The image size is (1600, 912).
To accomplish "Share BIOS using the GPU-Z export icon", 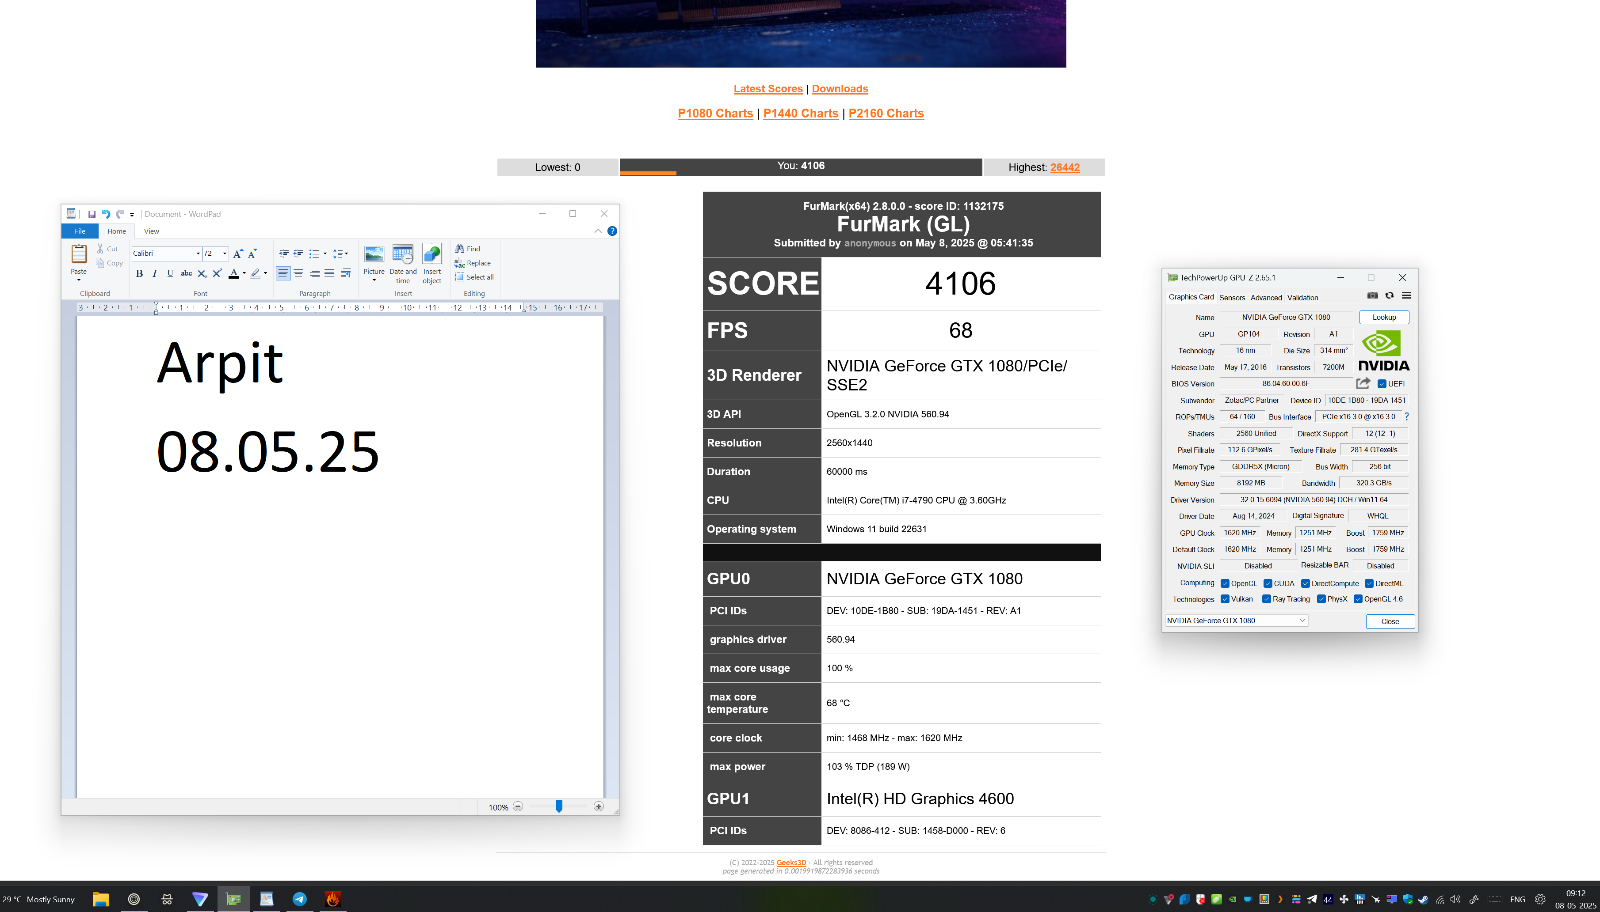I will [x=1363, y=383].
